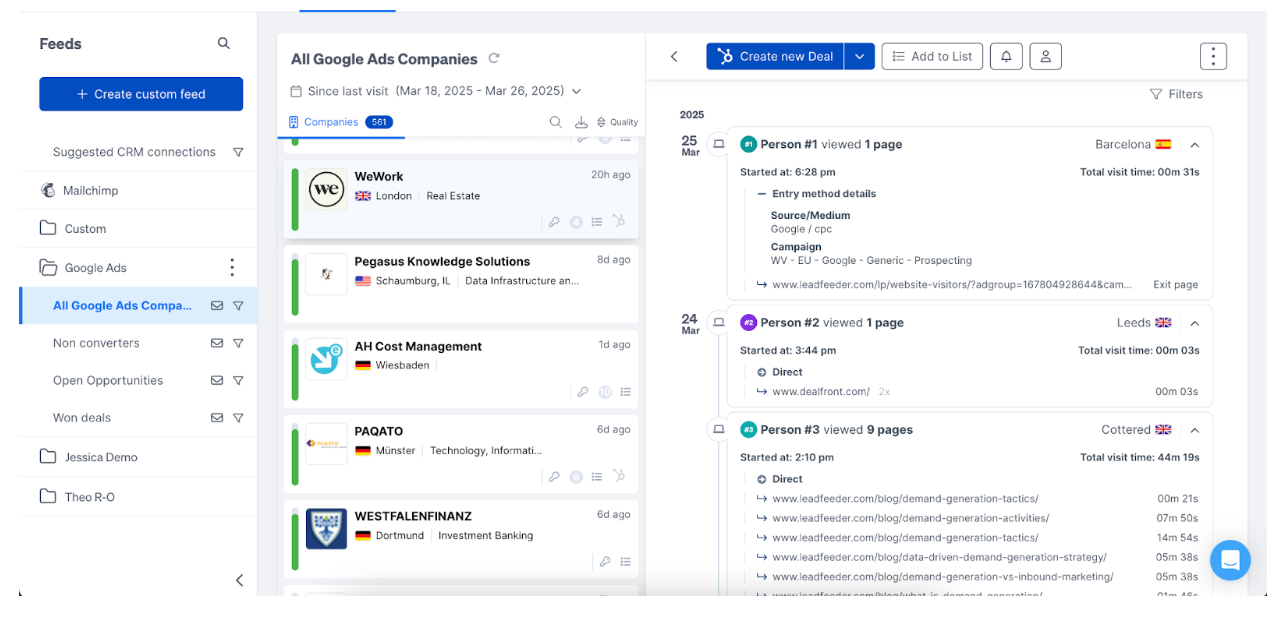Click Add to List button

pyautogui.click(x=932, y=56)
